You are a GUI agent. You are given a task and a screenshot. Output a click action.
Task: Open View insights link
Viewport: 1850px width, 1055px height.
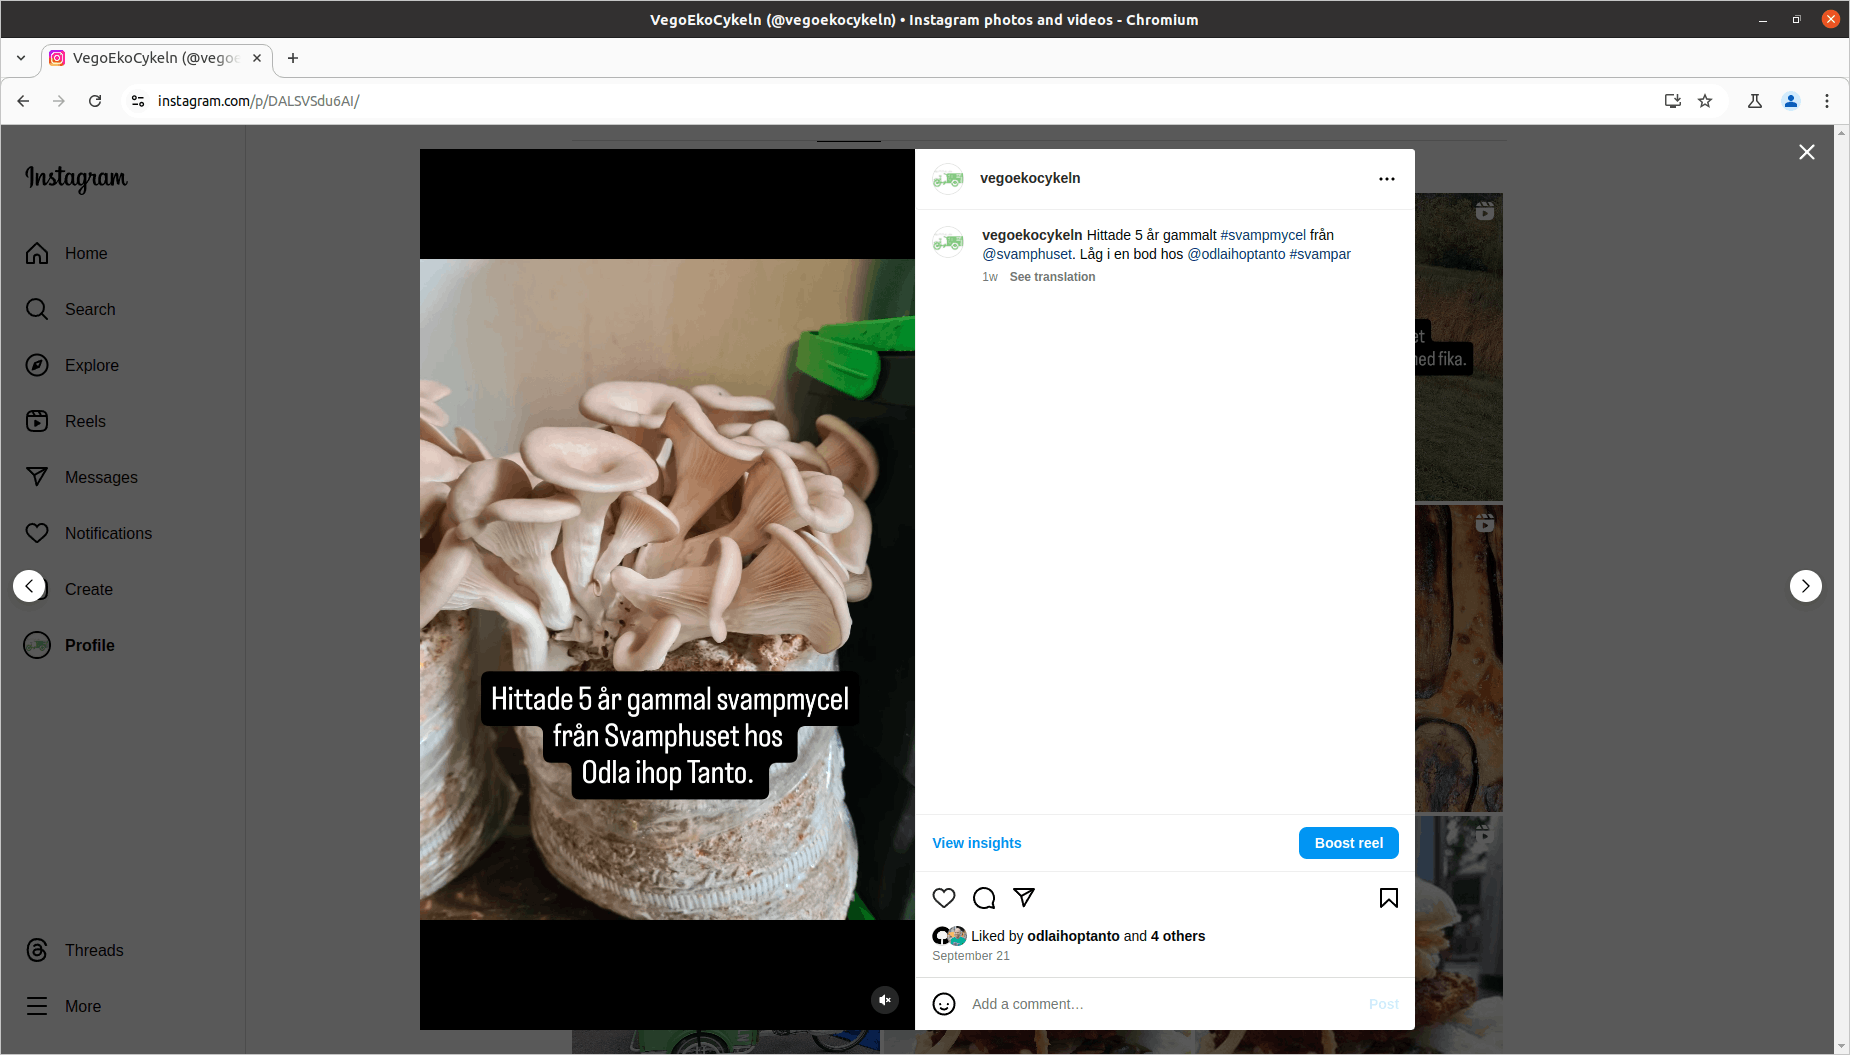click(977, 843)
